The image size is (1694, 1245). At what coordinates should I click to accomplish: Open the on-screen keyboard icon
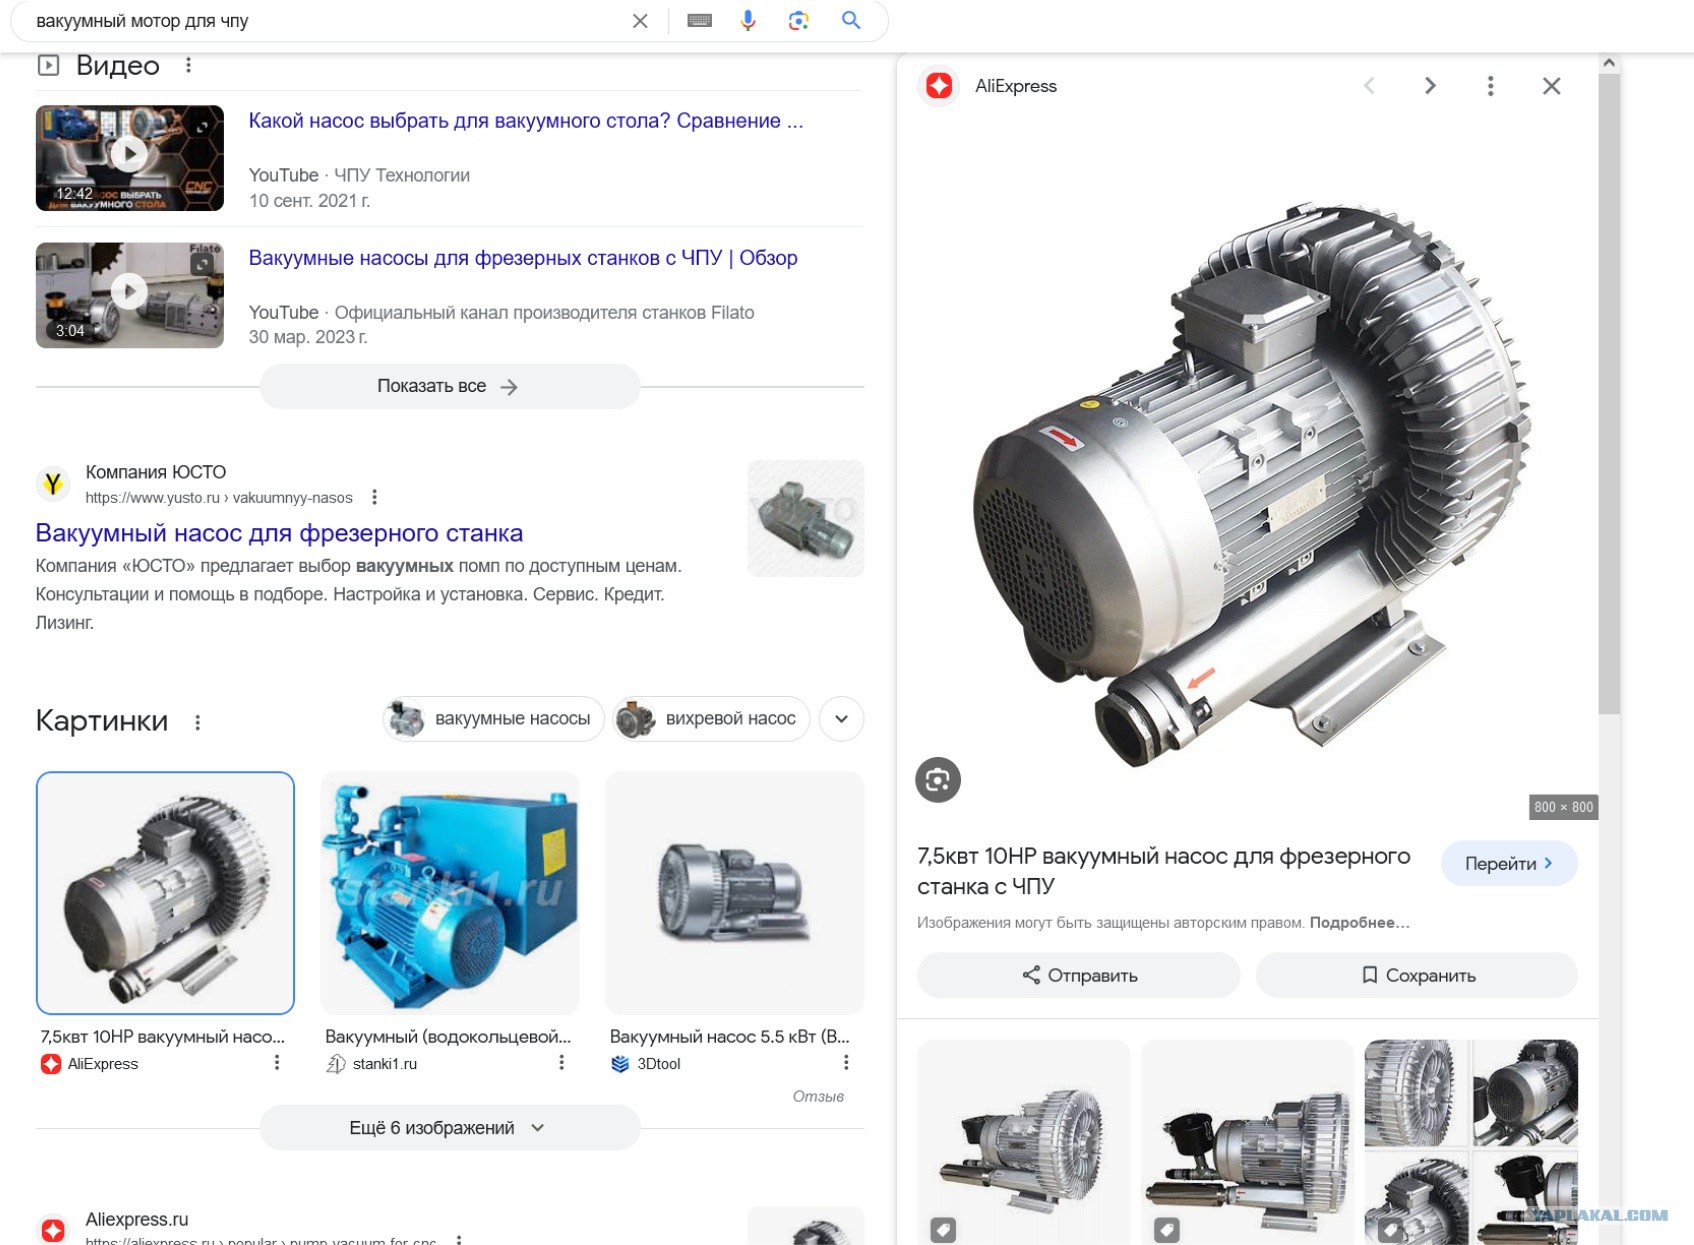coord(699,21)
